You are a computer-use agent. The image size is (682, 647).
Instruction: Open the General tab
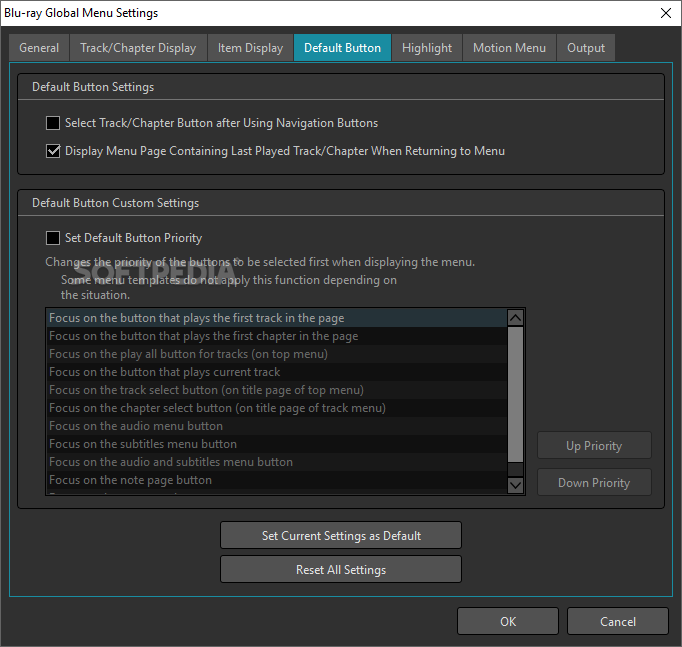(x=39, y=48)
